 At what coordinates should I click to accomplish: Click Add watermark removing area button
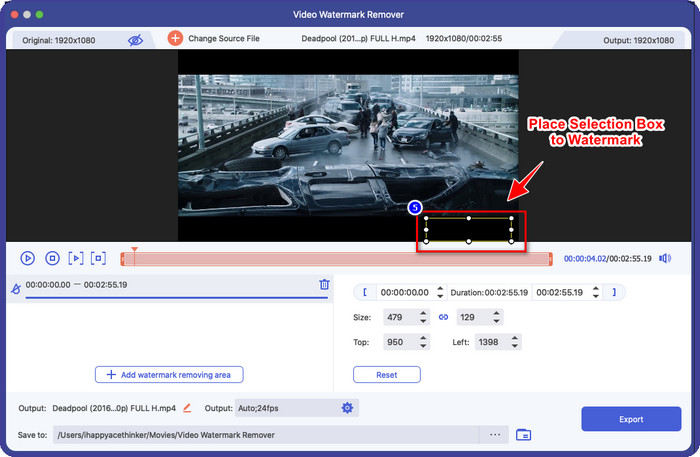click(x=169, y=374)
